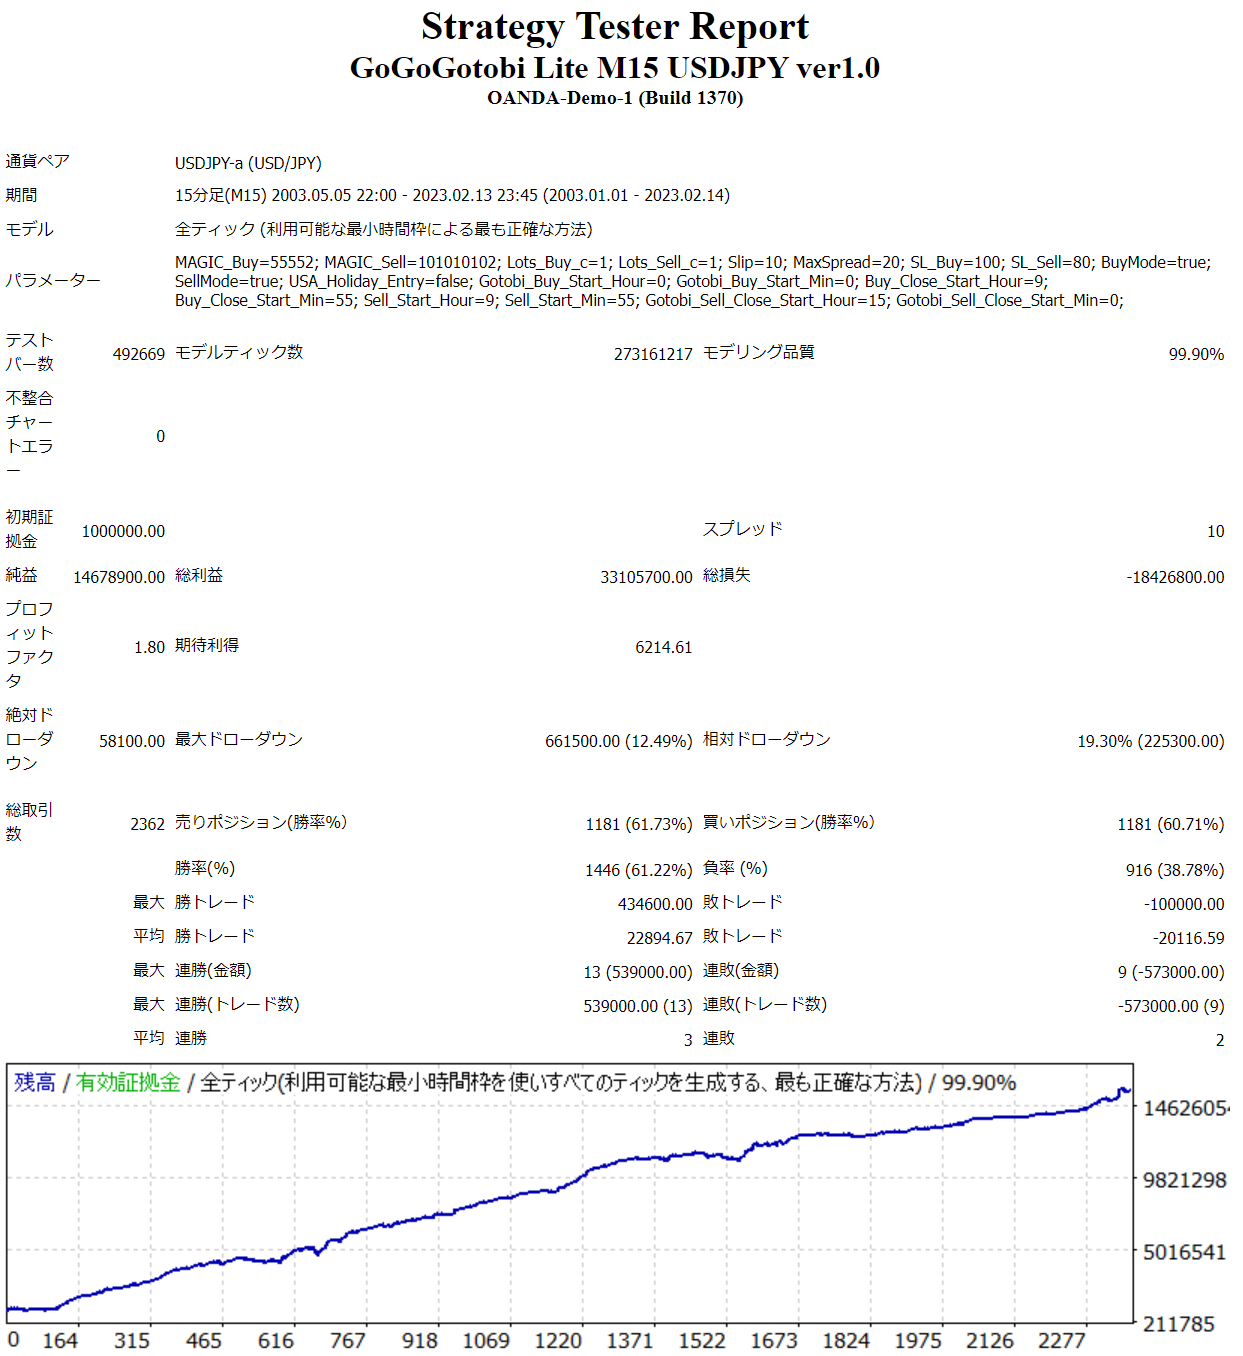Viewport: 1243px width, 1356px height.
Task: Click chart x-axis label 2277
Action: (1061, 1341)
